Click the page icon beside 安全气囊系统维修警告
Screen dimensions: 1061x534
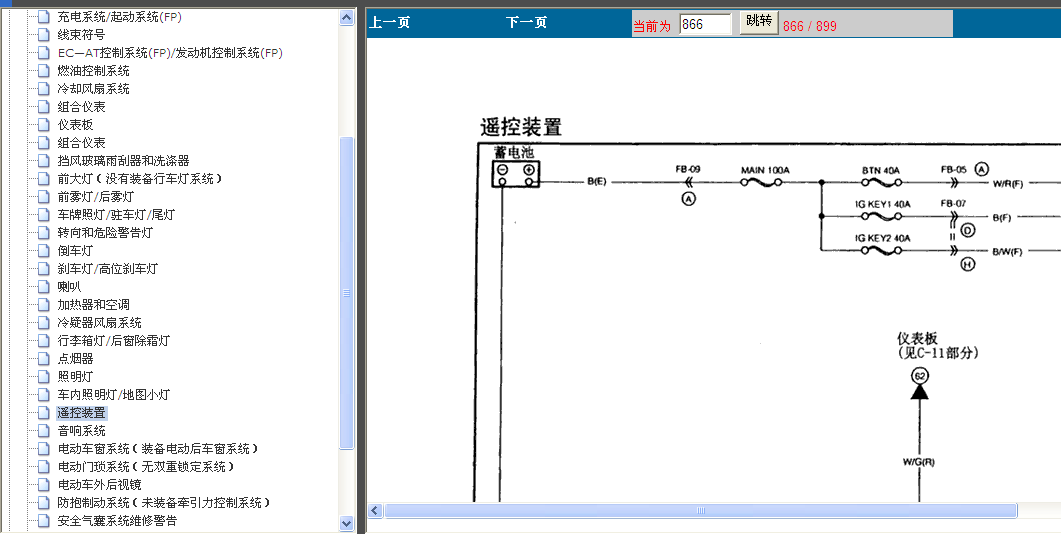[x=43, y=520]
